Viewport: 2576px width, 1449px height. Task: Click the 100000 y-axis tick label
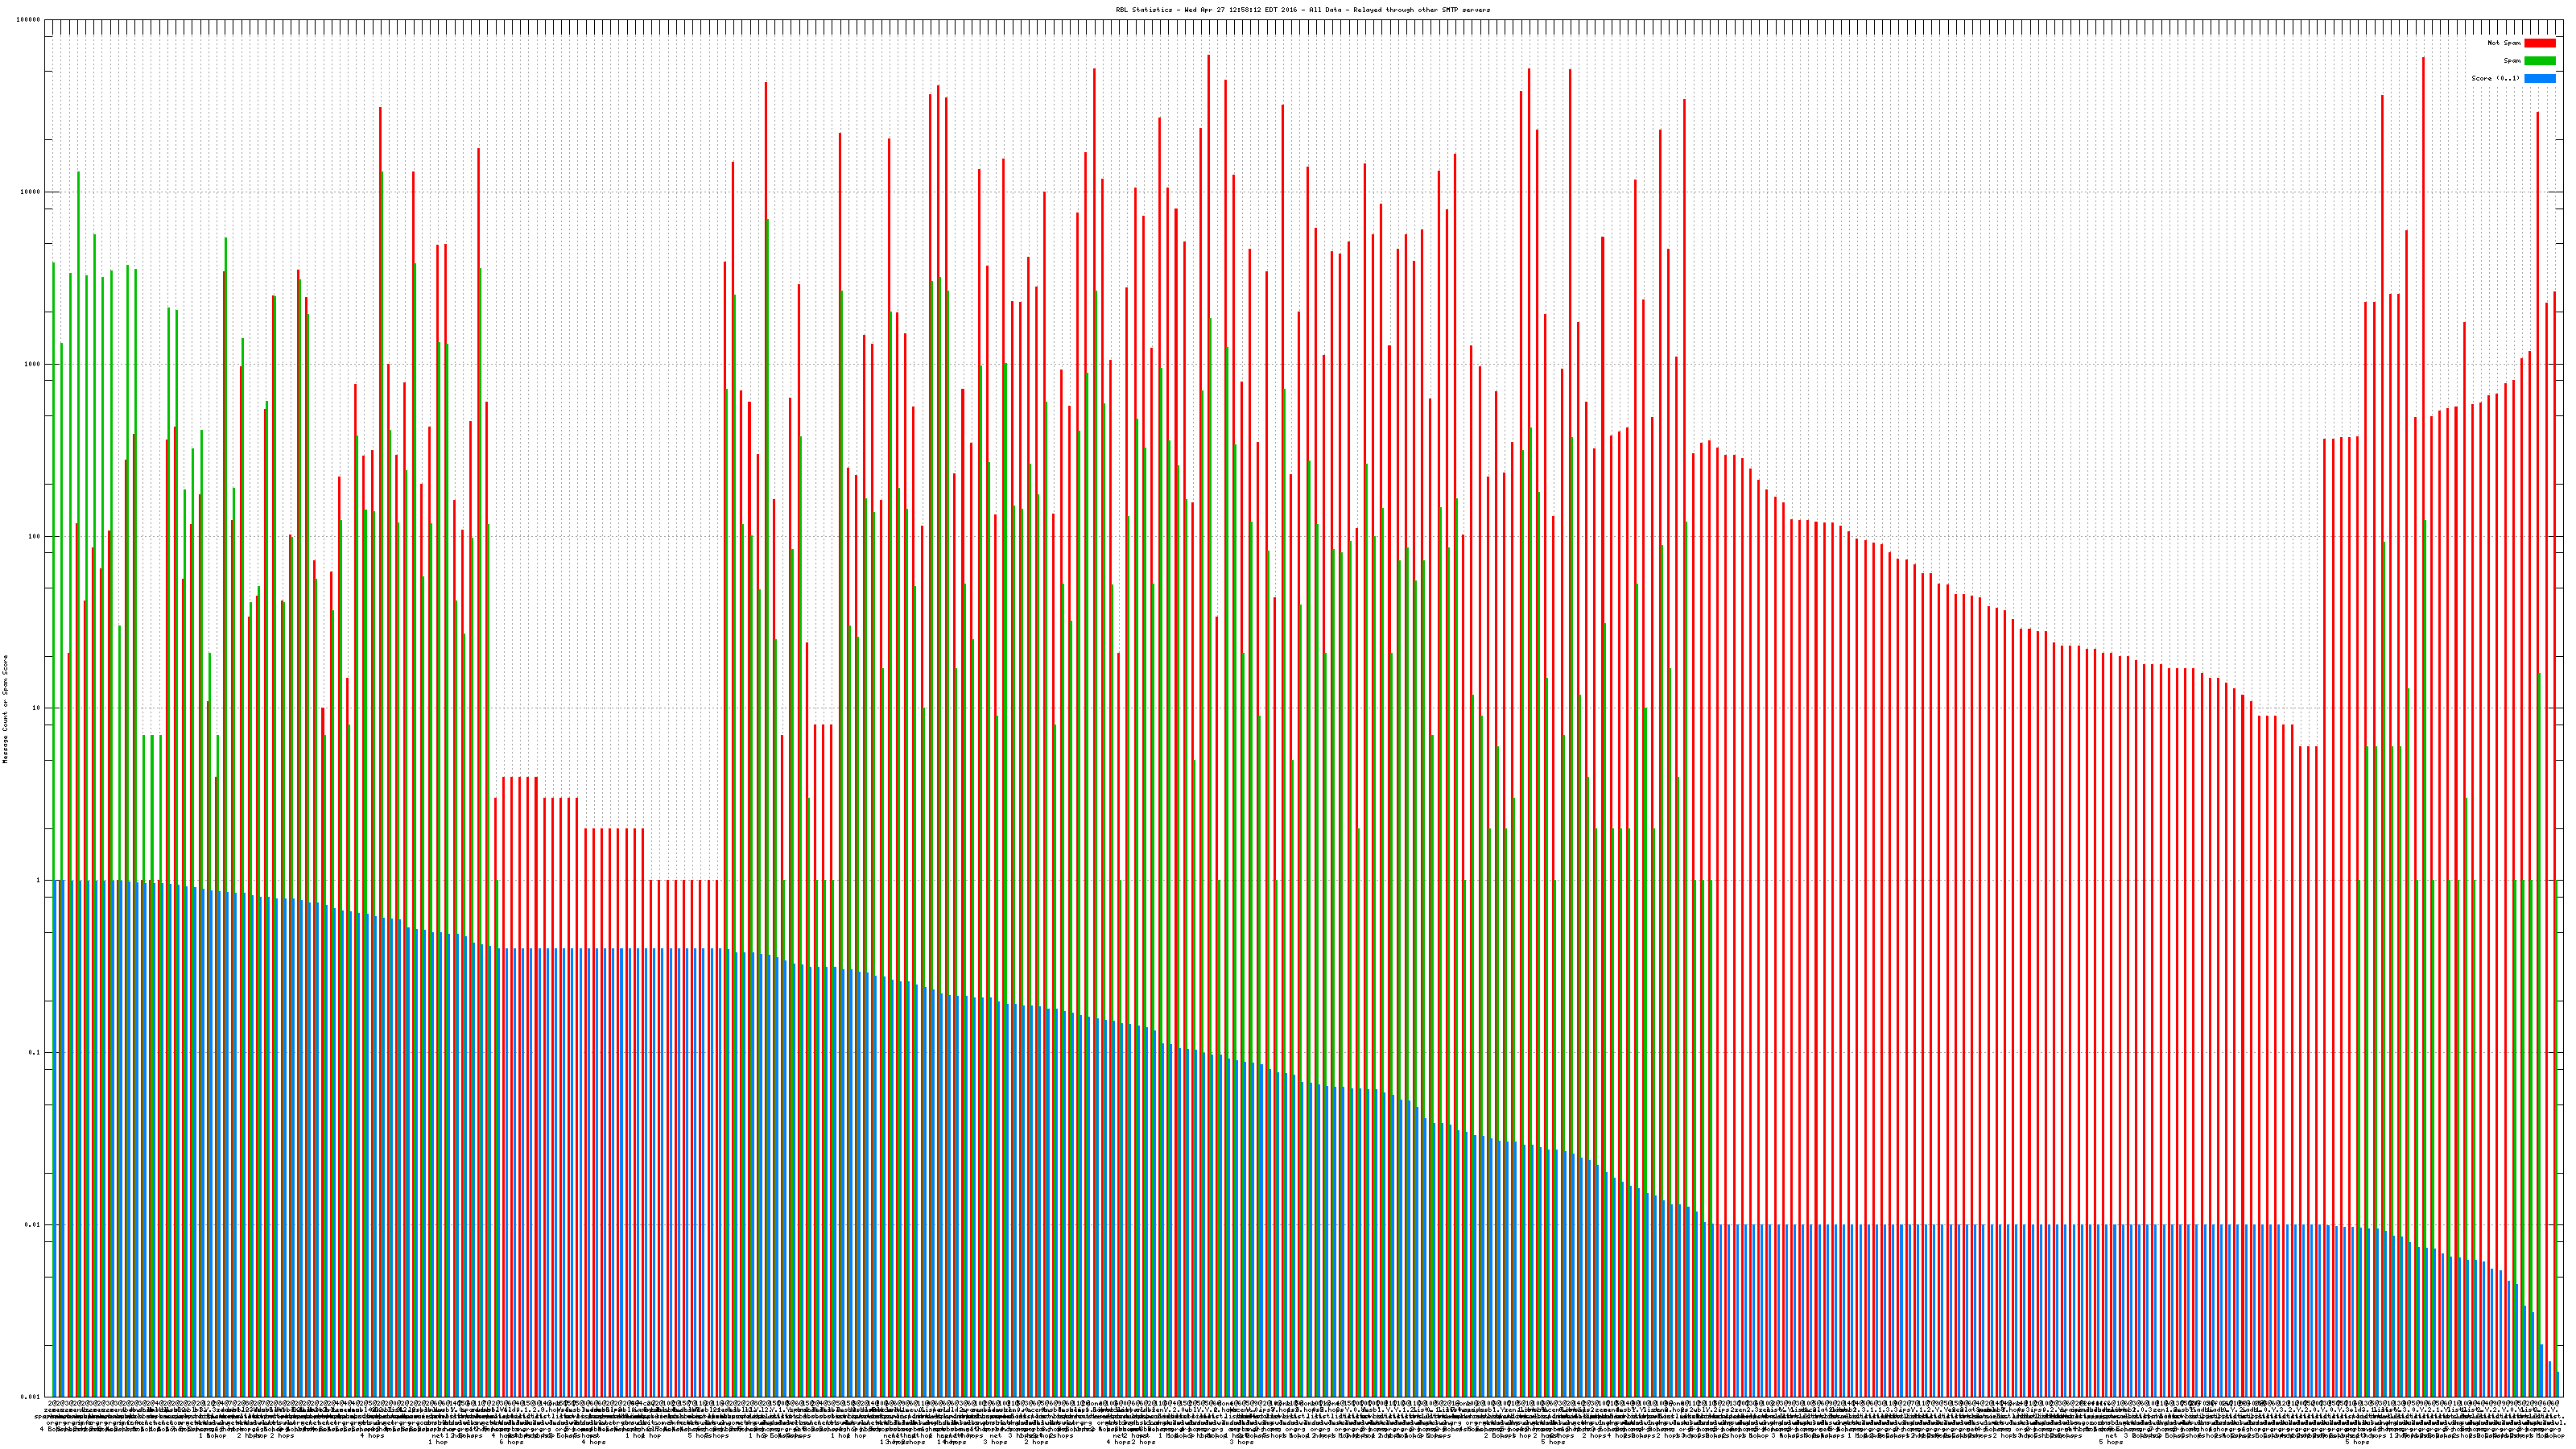(29, 20)
